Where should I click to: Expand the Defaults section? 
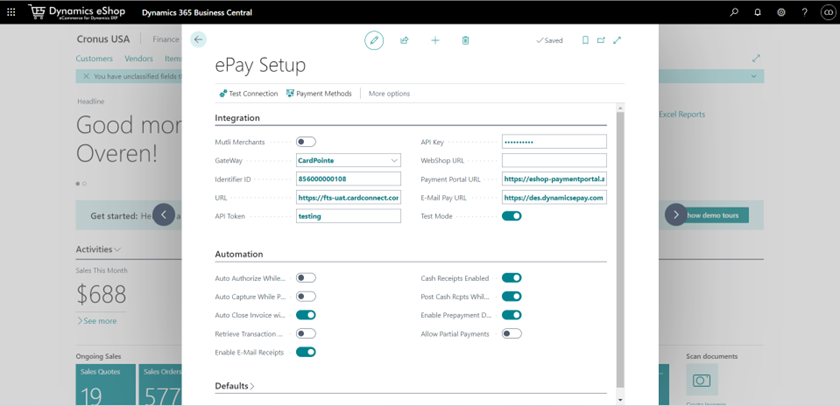[x=235, y=386]
